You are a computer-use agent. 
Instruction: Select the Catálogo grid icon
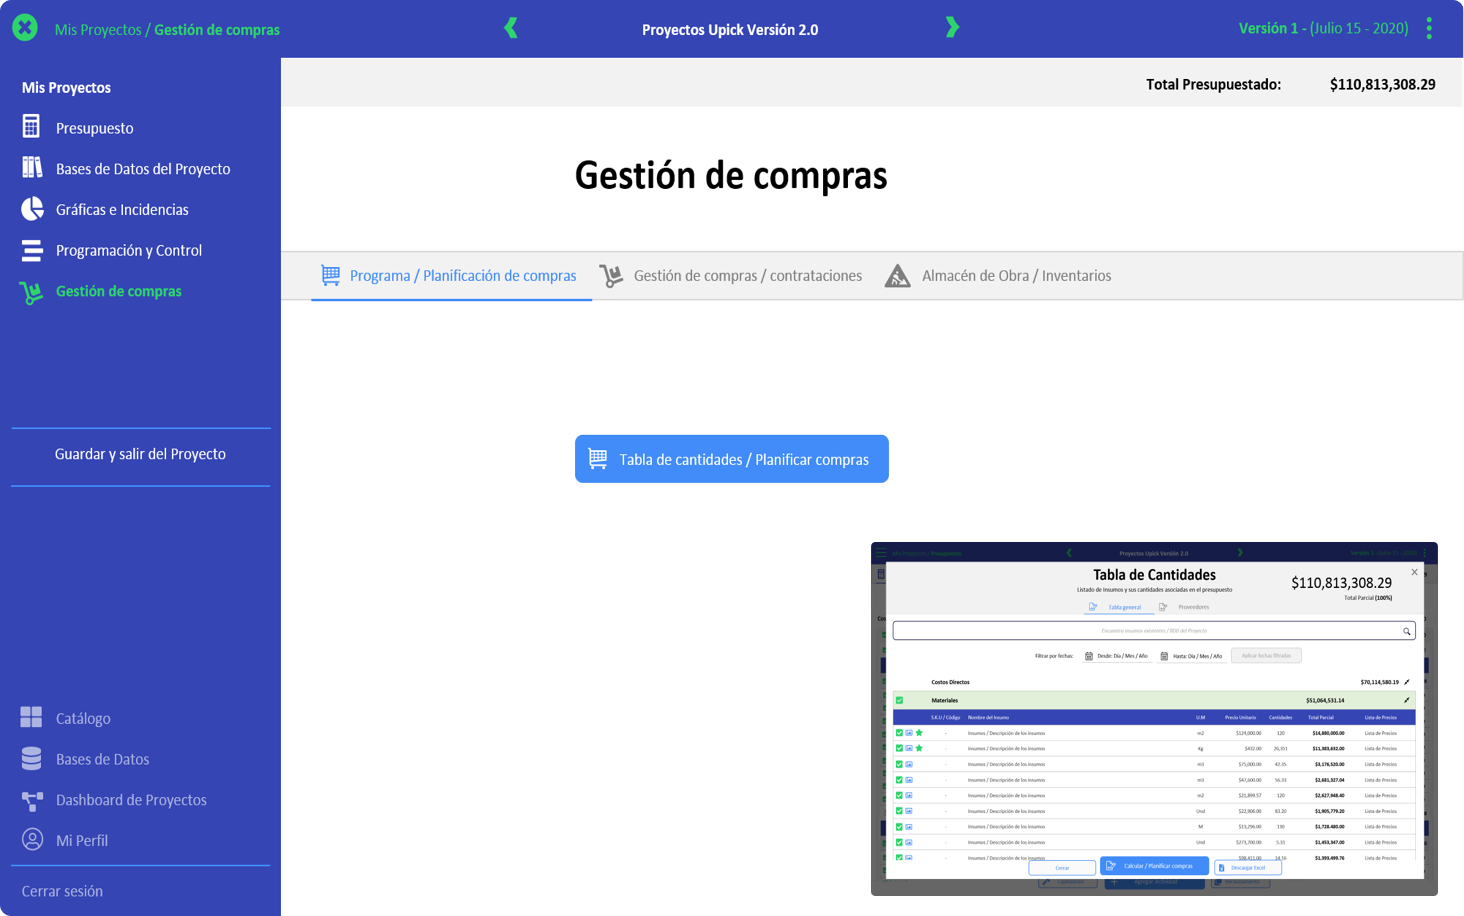click(31, 717)
